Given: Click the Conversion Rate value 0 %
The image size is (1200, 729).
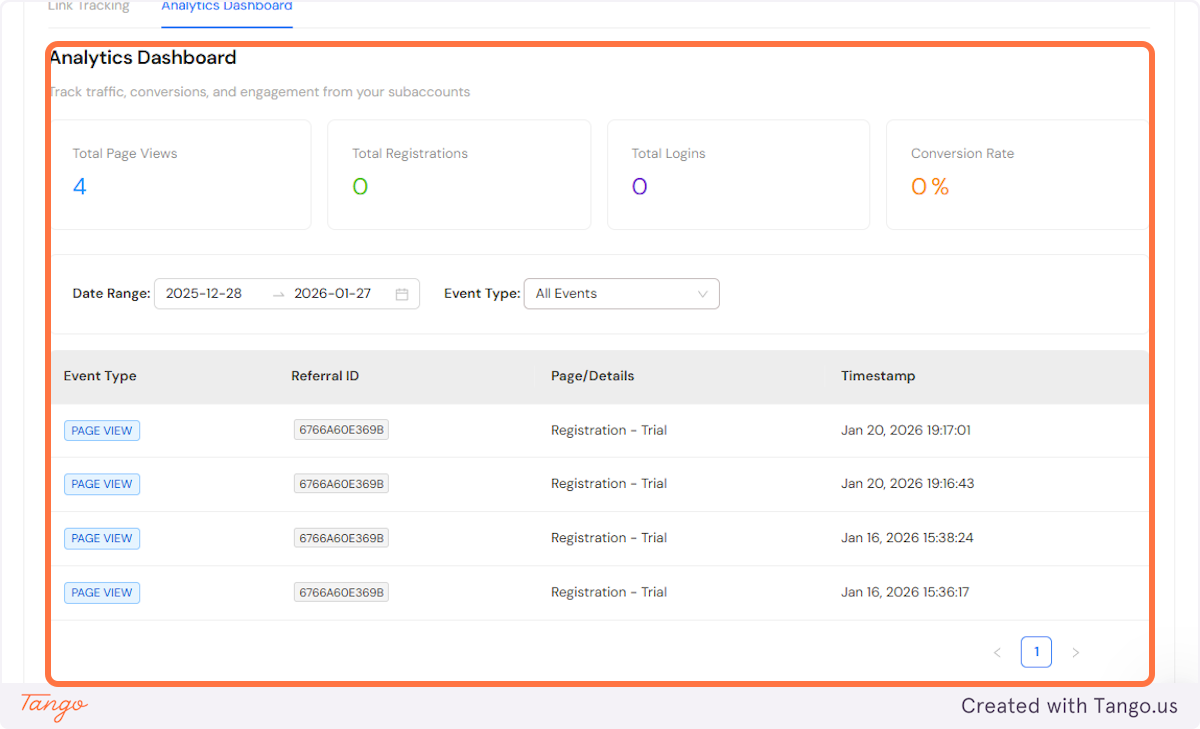Looking at the screenshot, I should (x=930, y=187).
